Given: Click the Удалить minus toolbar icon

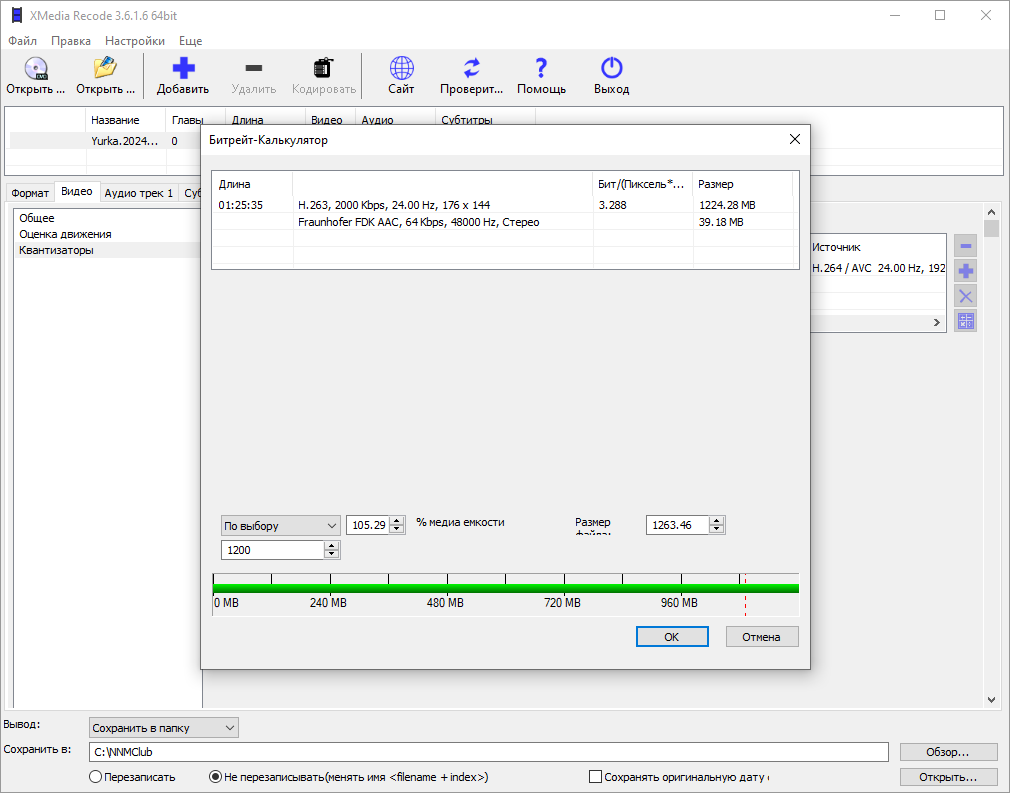Looking at the screenshot, I should pos(254,68).
